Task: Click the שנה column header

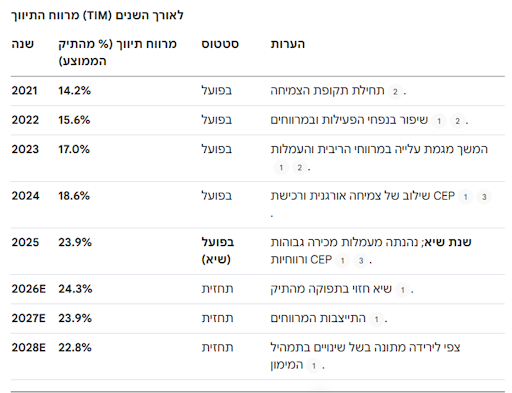Action: click(23, 44)
